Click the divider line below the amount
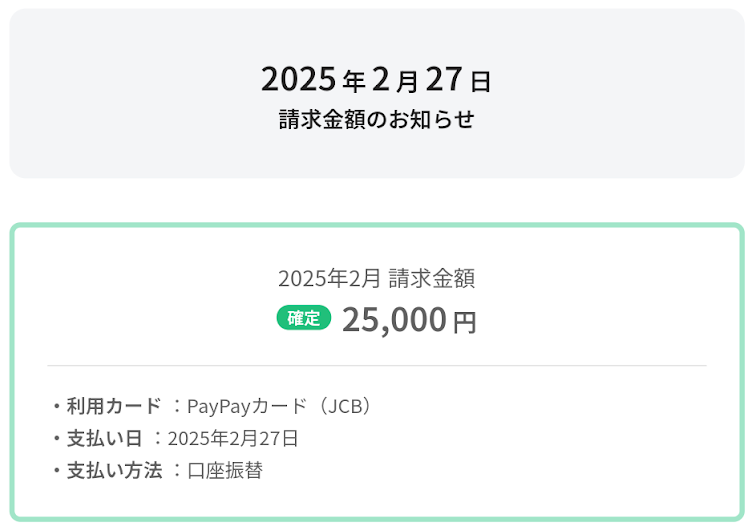This screenshot has height=525, width=749. click(376, 366)
